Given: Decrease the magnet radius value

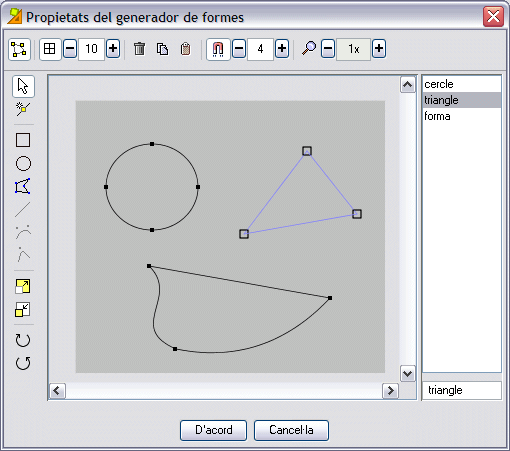Looking at the screenshot, I should click(x=239, y=49).
